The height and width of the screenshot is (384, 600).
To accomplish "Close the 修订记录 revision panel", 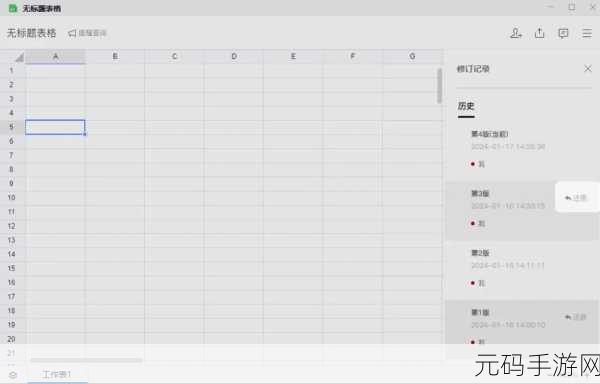I will point(588,69).
